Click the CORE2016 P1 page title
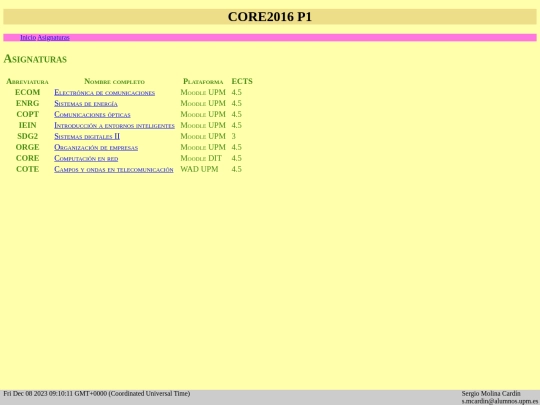Image resolution: width=540 pixels, height=405 pixels. point(270,17)
